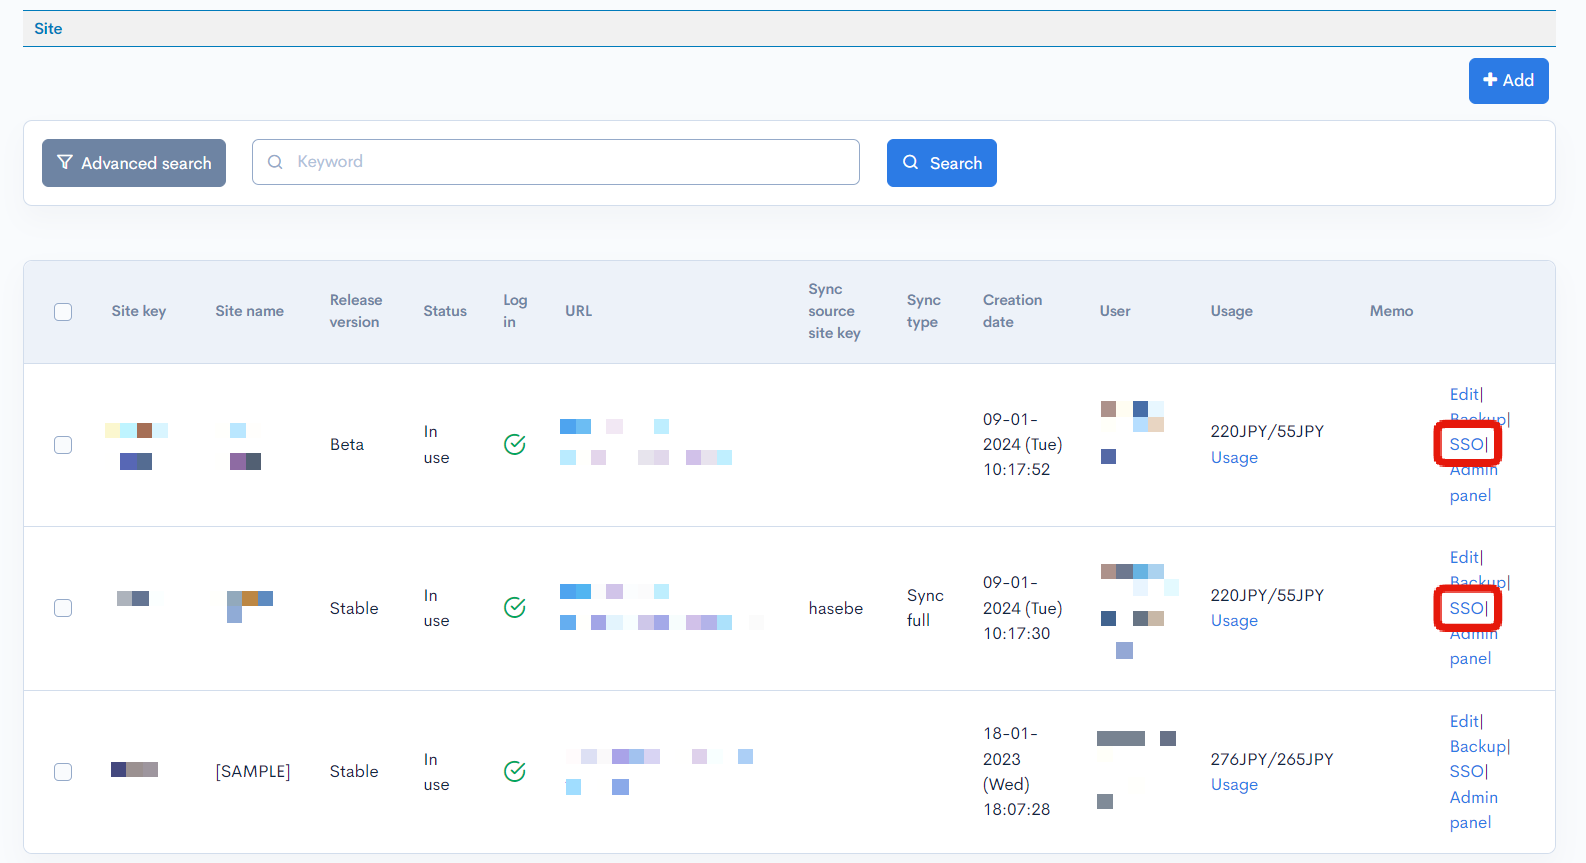Focus the Keyword search field
This screenshot has height=863, width=1586.
[x=556, y=162]
